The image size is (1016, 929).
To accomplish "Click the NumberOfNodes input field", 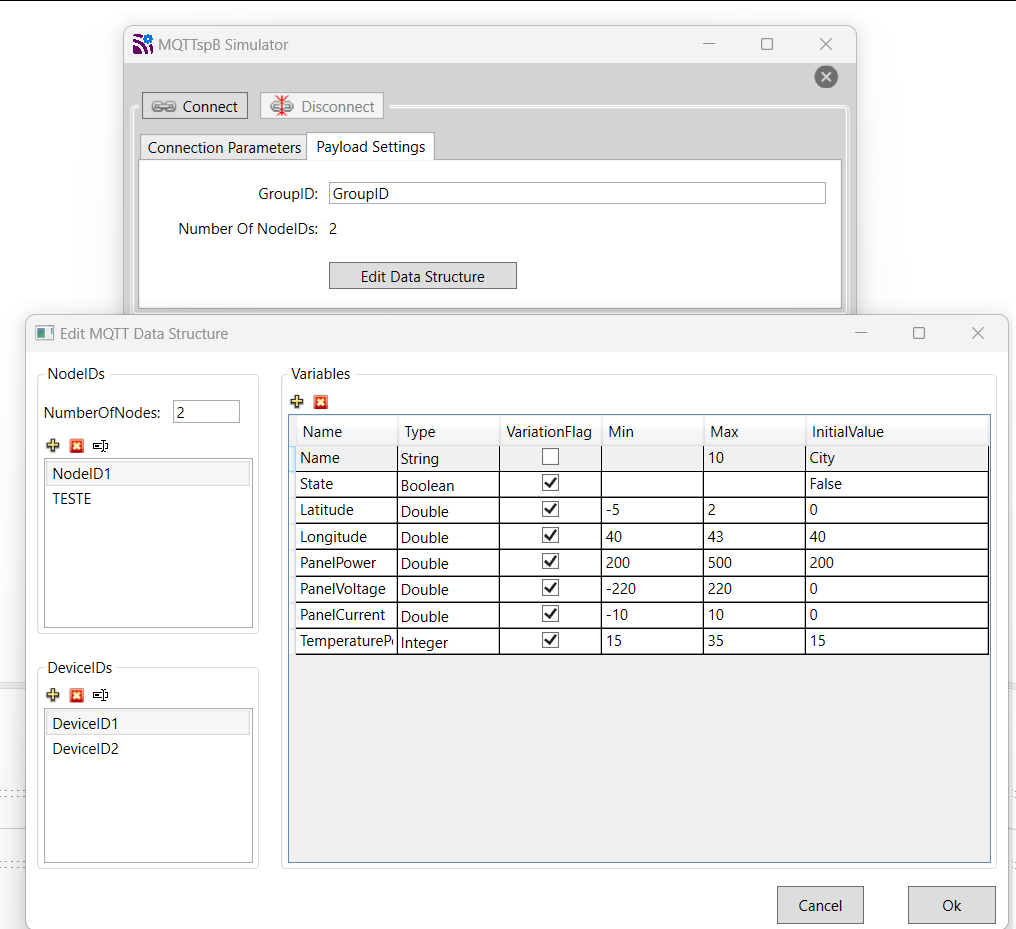I will click(x=206, y=411).
